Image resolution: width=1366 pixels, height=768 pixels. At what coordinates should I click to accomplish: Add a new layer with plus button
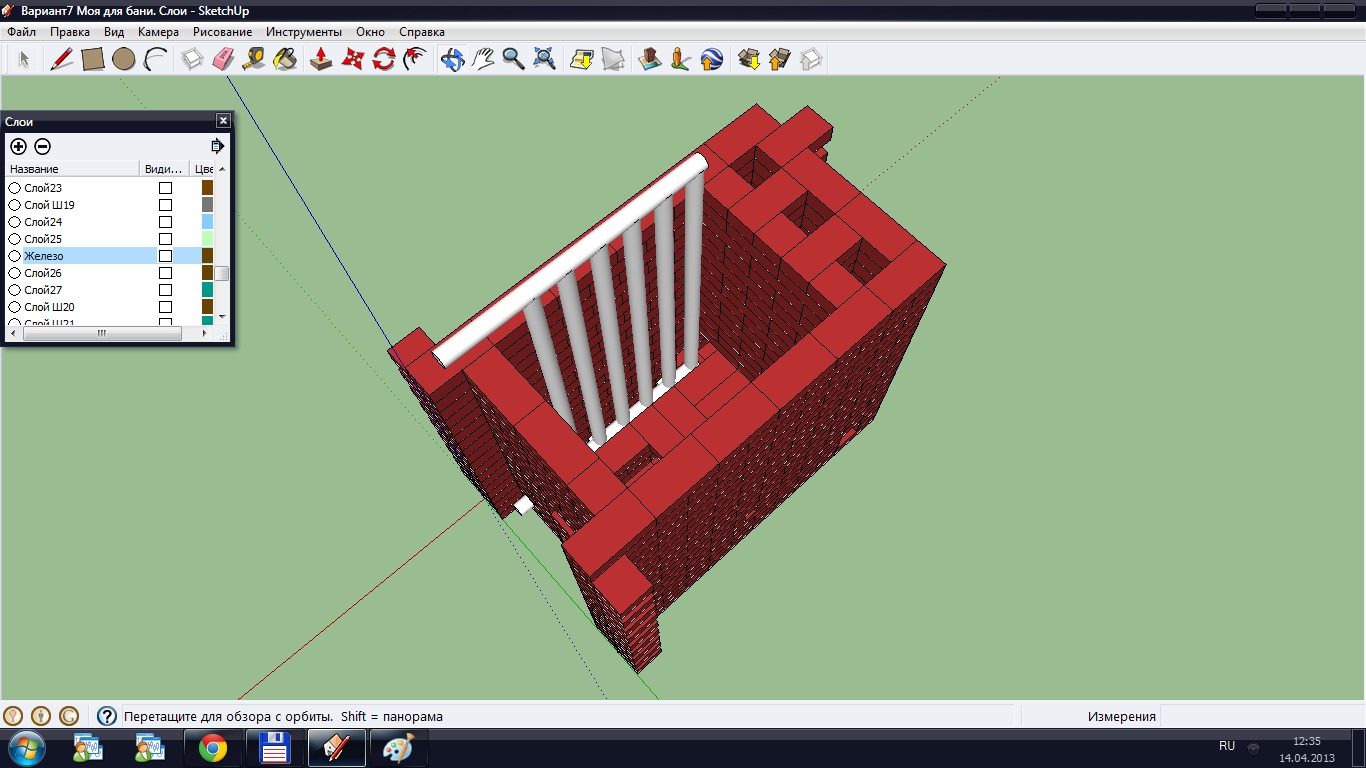coord(18,146)
